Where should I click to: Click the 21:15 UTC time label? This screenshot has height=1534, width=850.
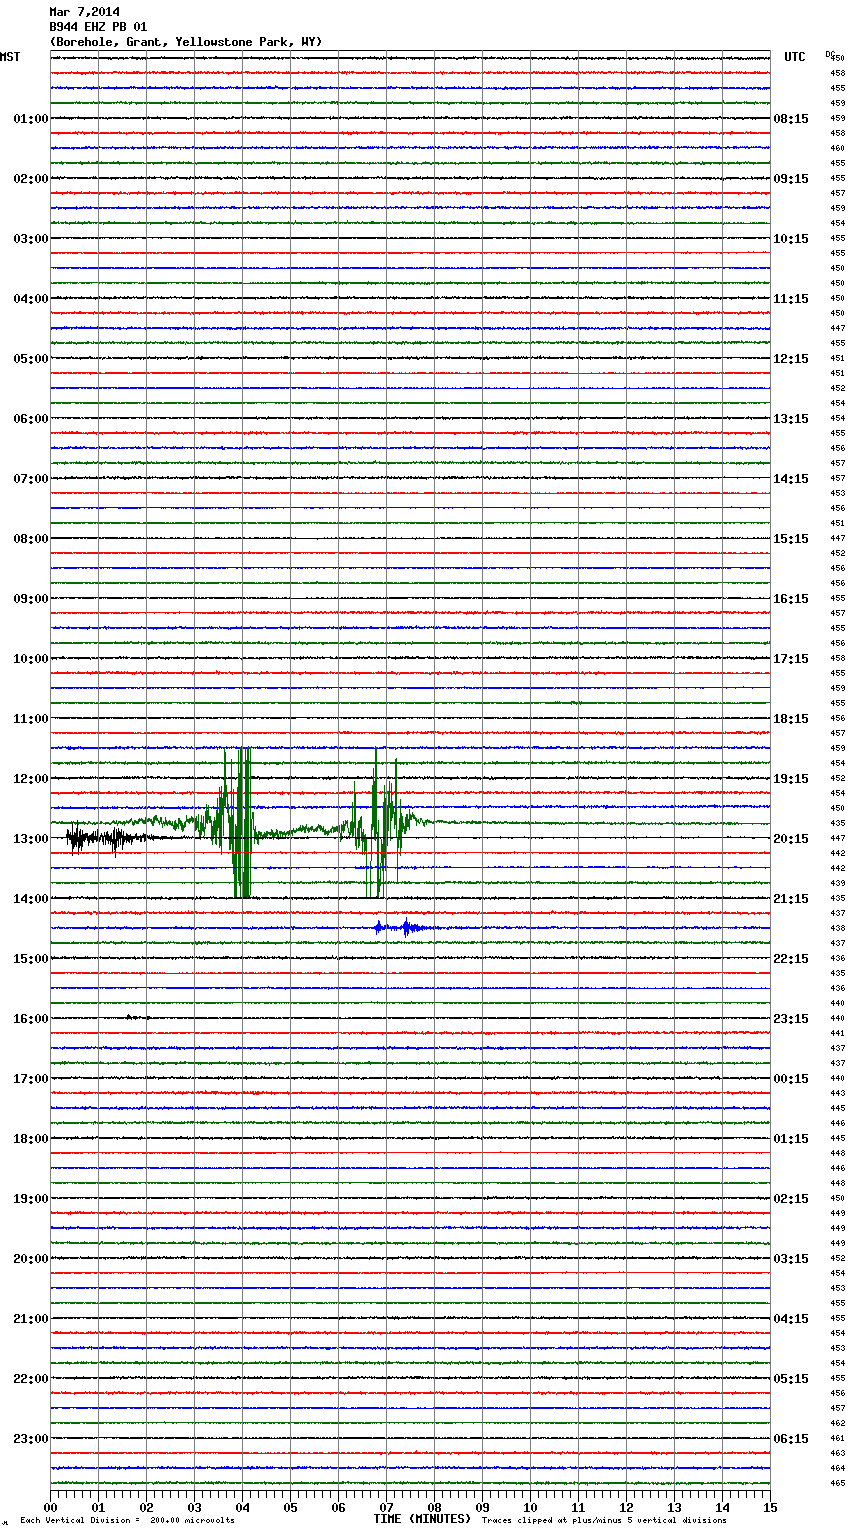click(x=791, y=899)
